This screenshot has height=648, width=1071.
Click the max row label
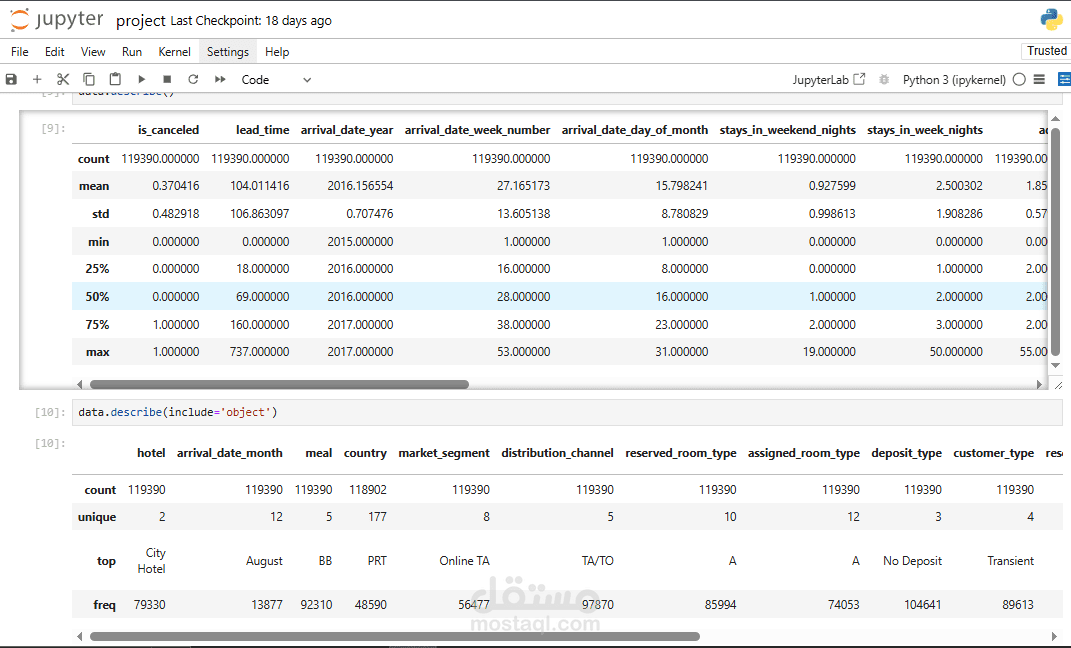tap(98, 352)
